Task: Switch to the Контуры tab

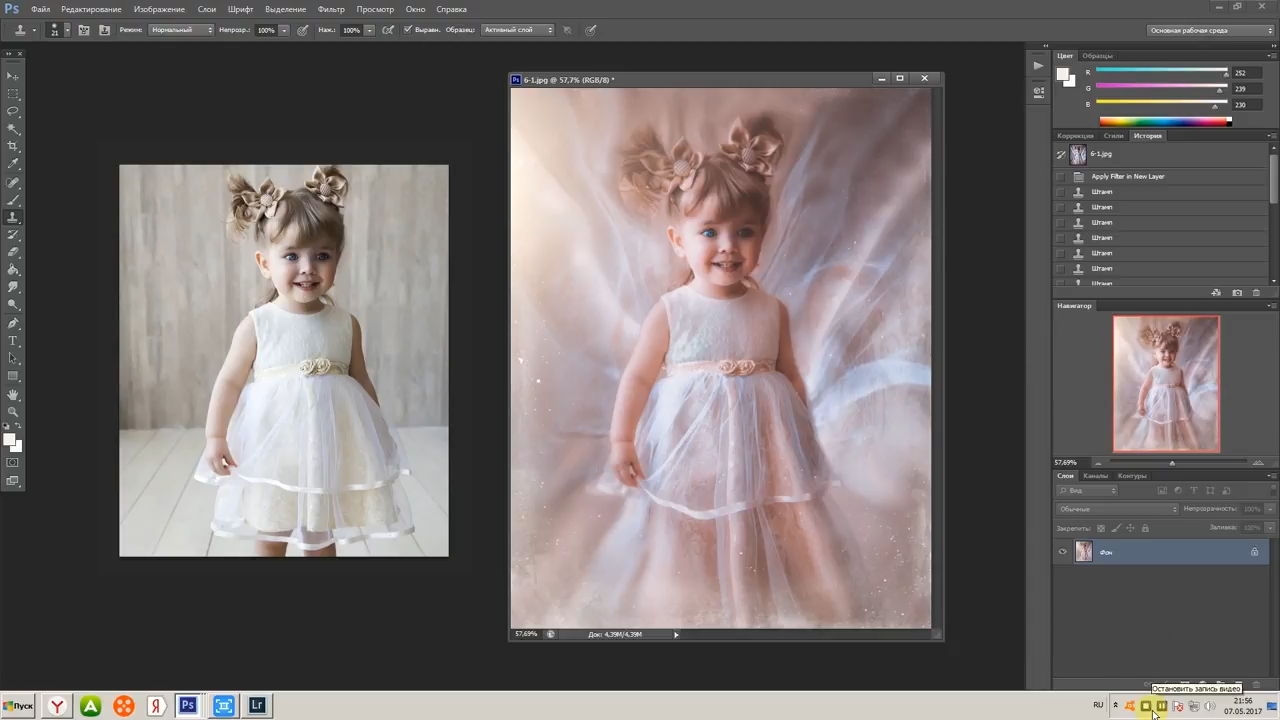Action: click(x=1132, y=476)
